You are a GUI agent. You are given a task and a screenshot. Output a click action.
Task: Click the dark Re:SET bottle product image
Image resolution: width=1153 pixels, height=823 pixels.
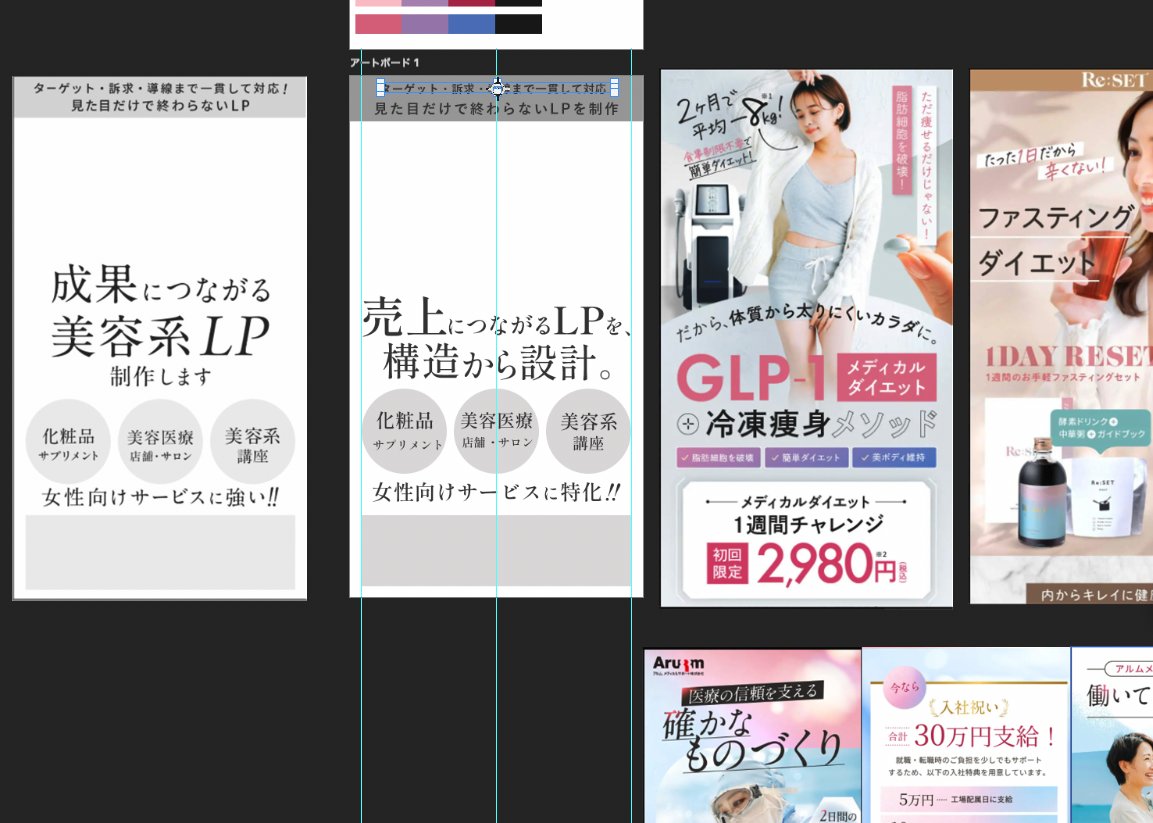click(x=1042, y=493)
